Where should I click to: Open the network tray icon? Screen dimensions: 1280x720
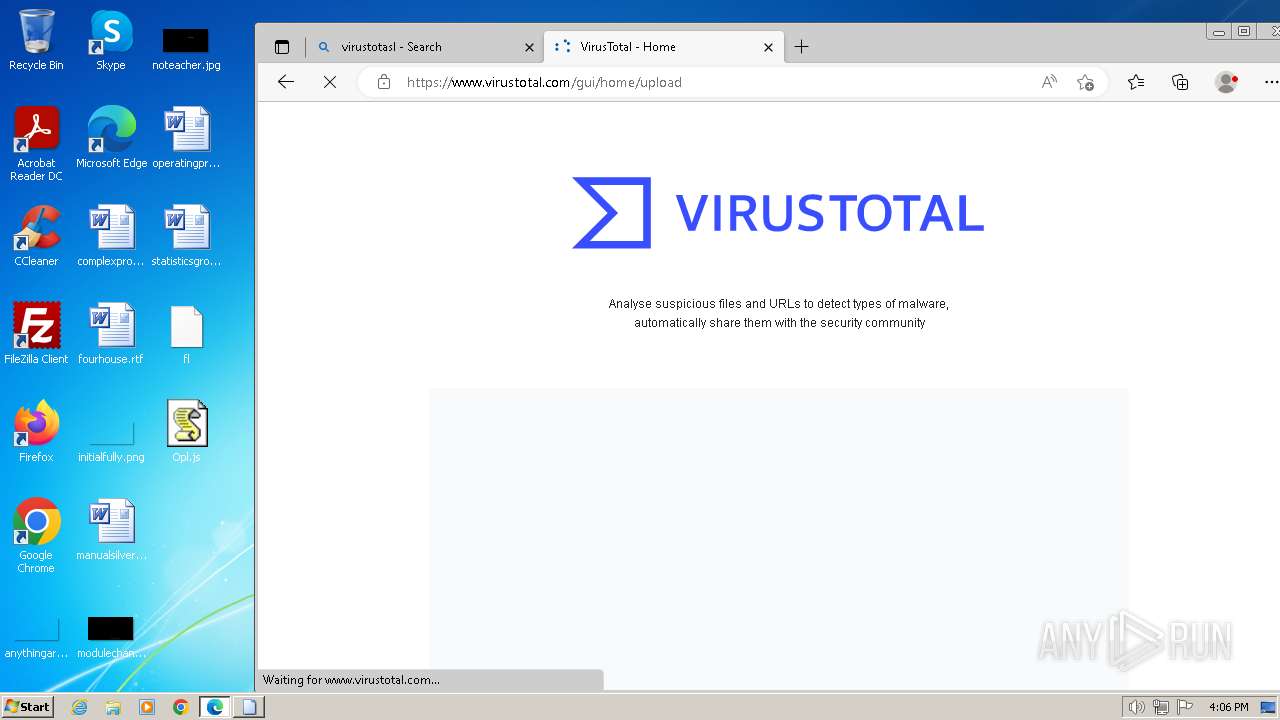[1161, 707]
